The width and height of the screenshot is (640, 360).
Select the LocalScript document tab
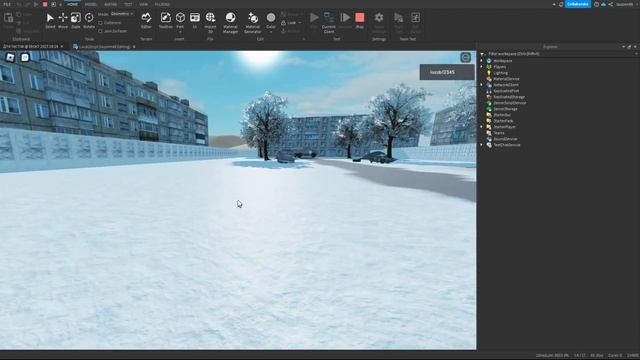(x=104, y=47)
